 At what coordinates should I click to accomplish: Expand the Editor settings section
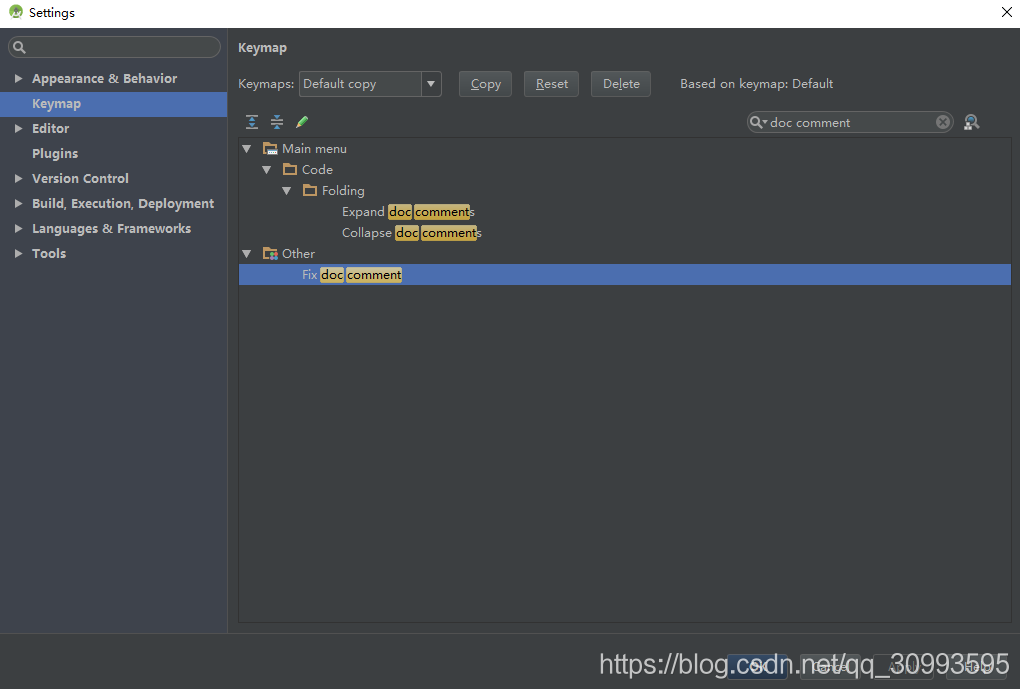pos(18,128)
